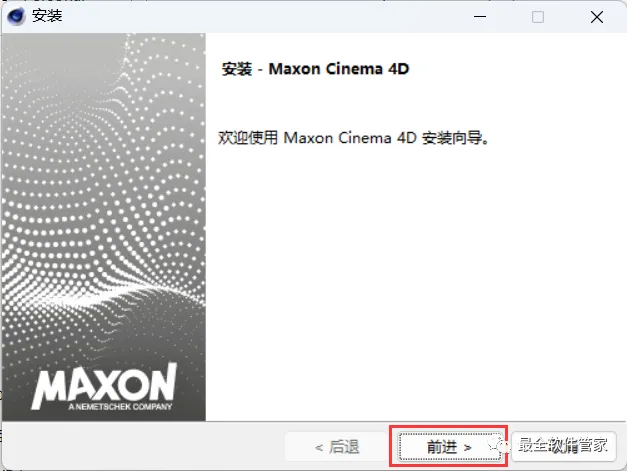This screenshot has height=471, width=627.
Task: Click the 最全软件管家 watermark text
Action: pyautogui.click(x=563, y=445)
